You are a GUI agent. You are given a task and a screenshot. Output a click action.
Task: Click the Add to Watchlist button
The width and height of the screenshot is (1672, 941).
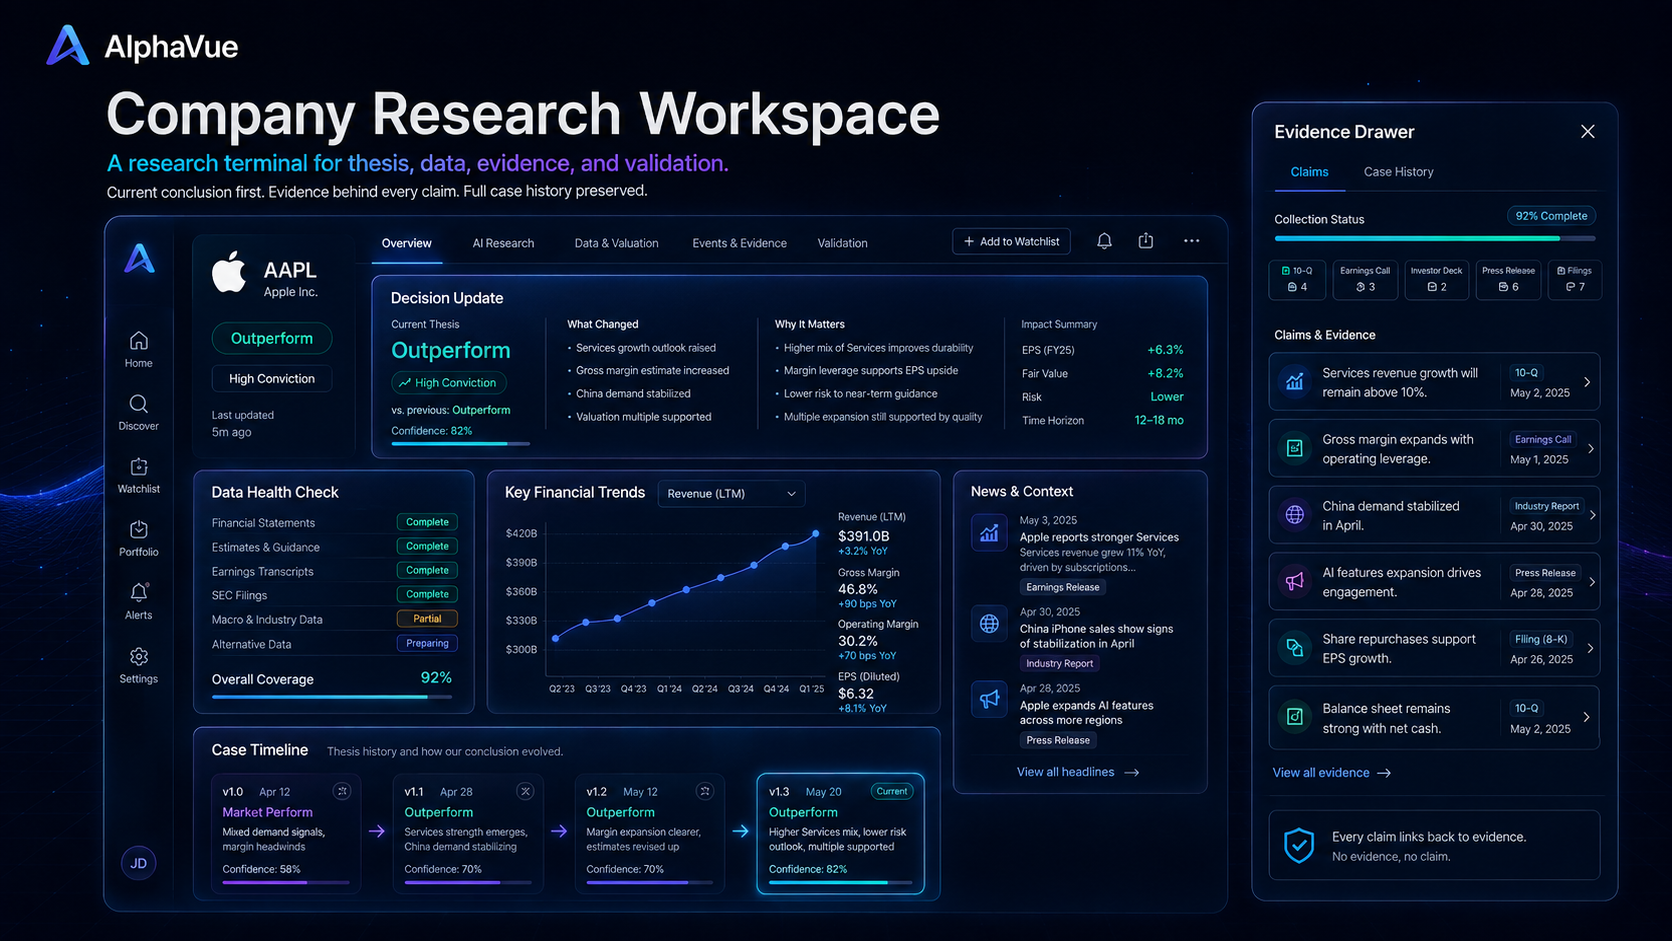[1011, 241]
